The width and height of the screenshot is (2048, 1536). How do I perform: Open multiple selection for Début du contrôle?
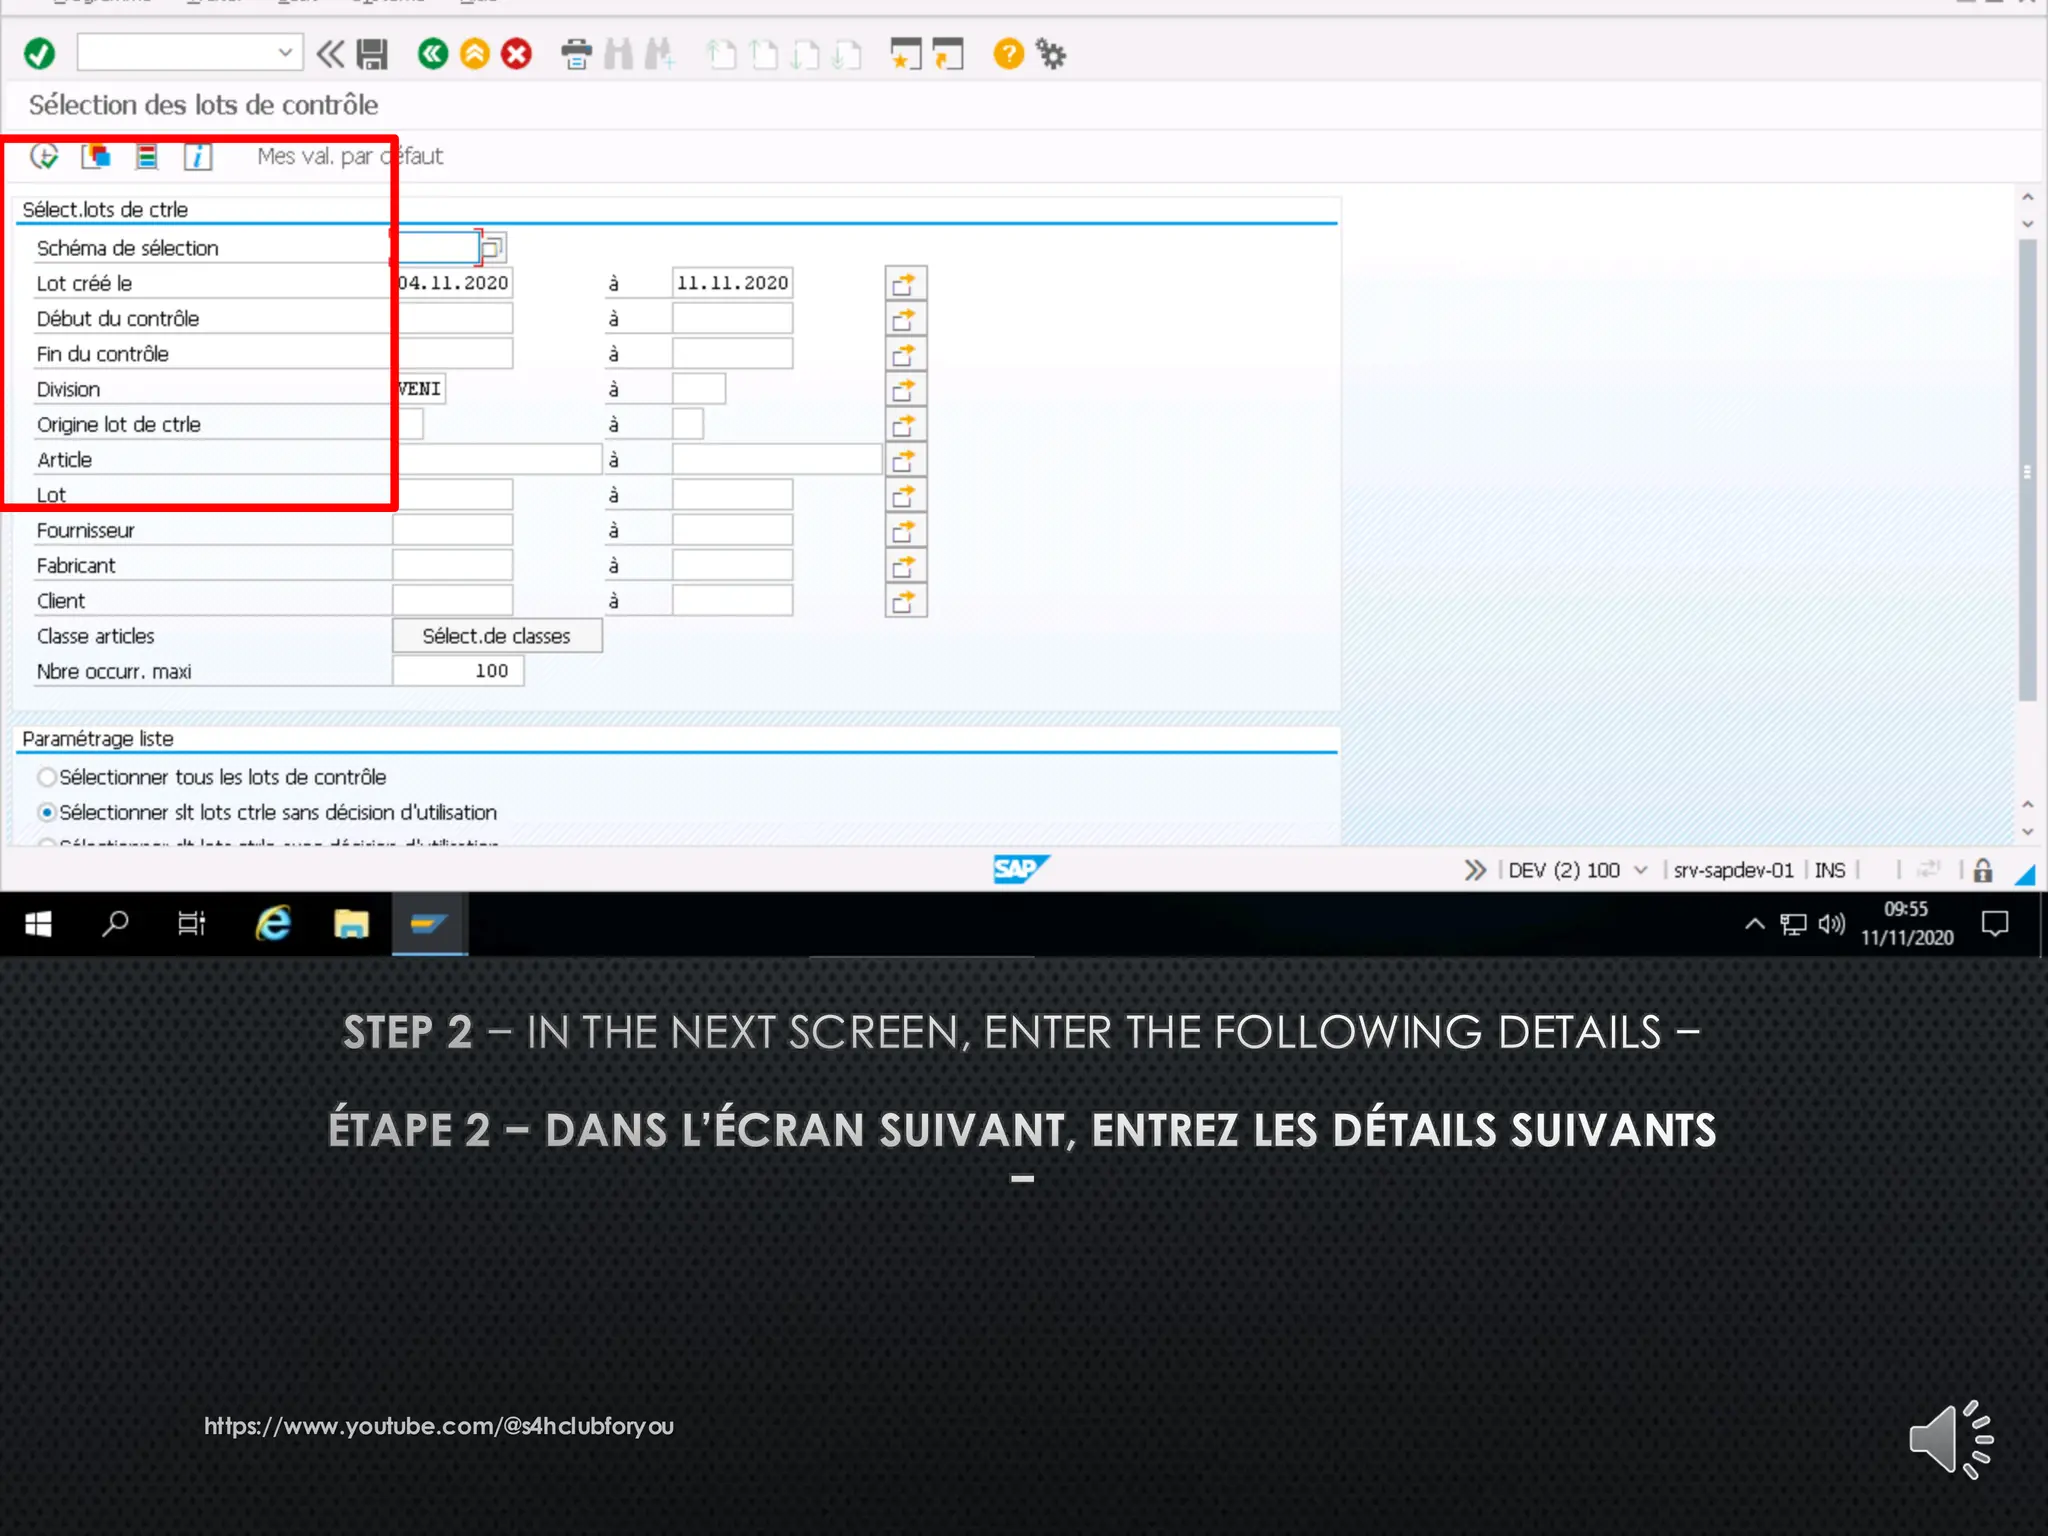(905, 319)
